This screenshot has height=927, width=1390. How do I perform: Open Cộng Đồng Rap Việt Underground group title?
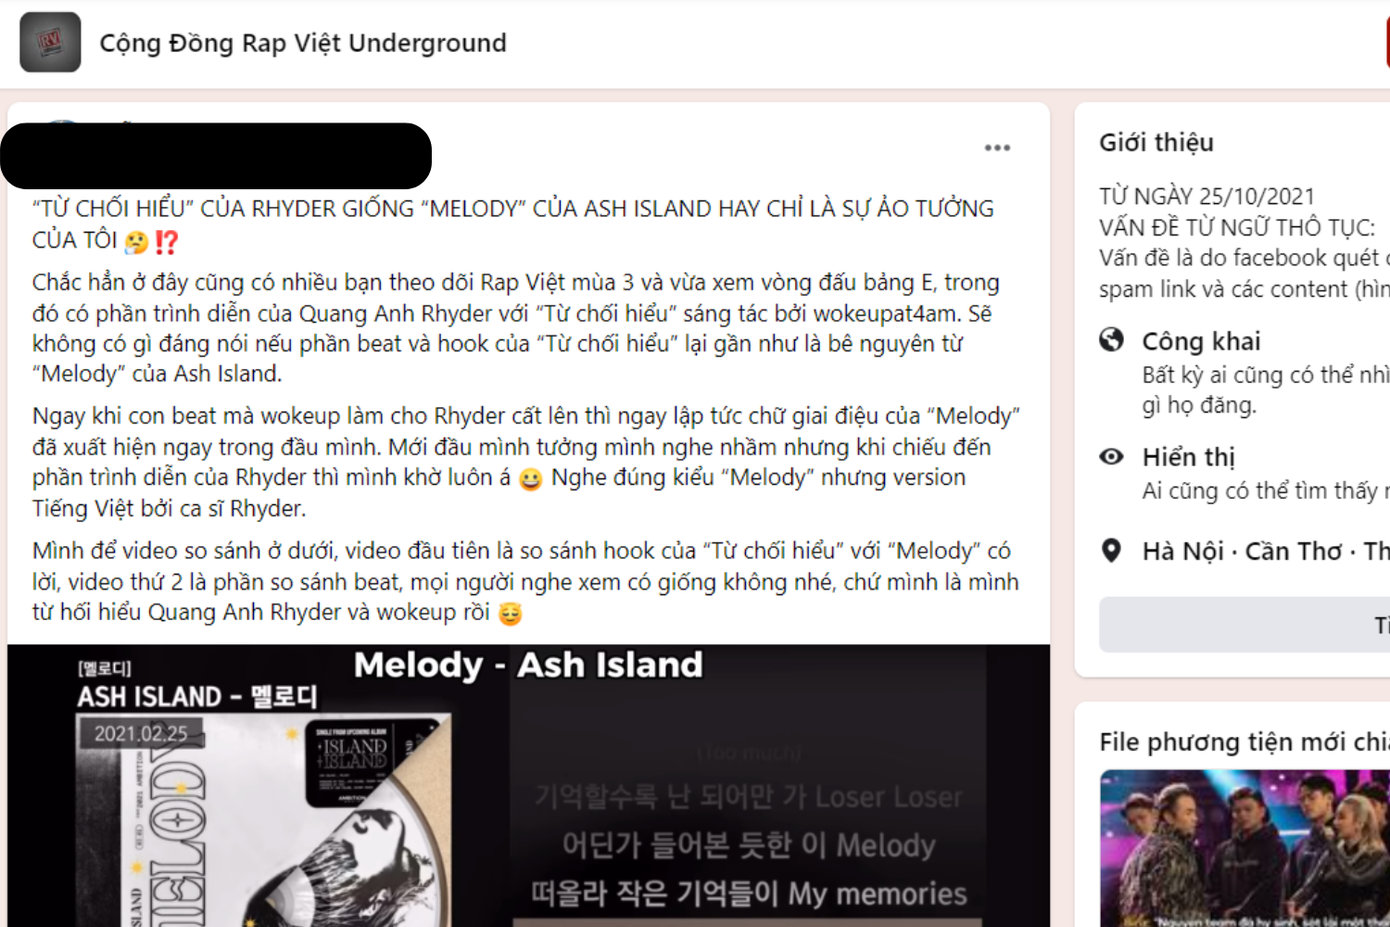point(303,43)
